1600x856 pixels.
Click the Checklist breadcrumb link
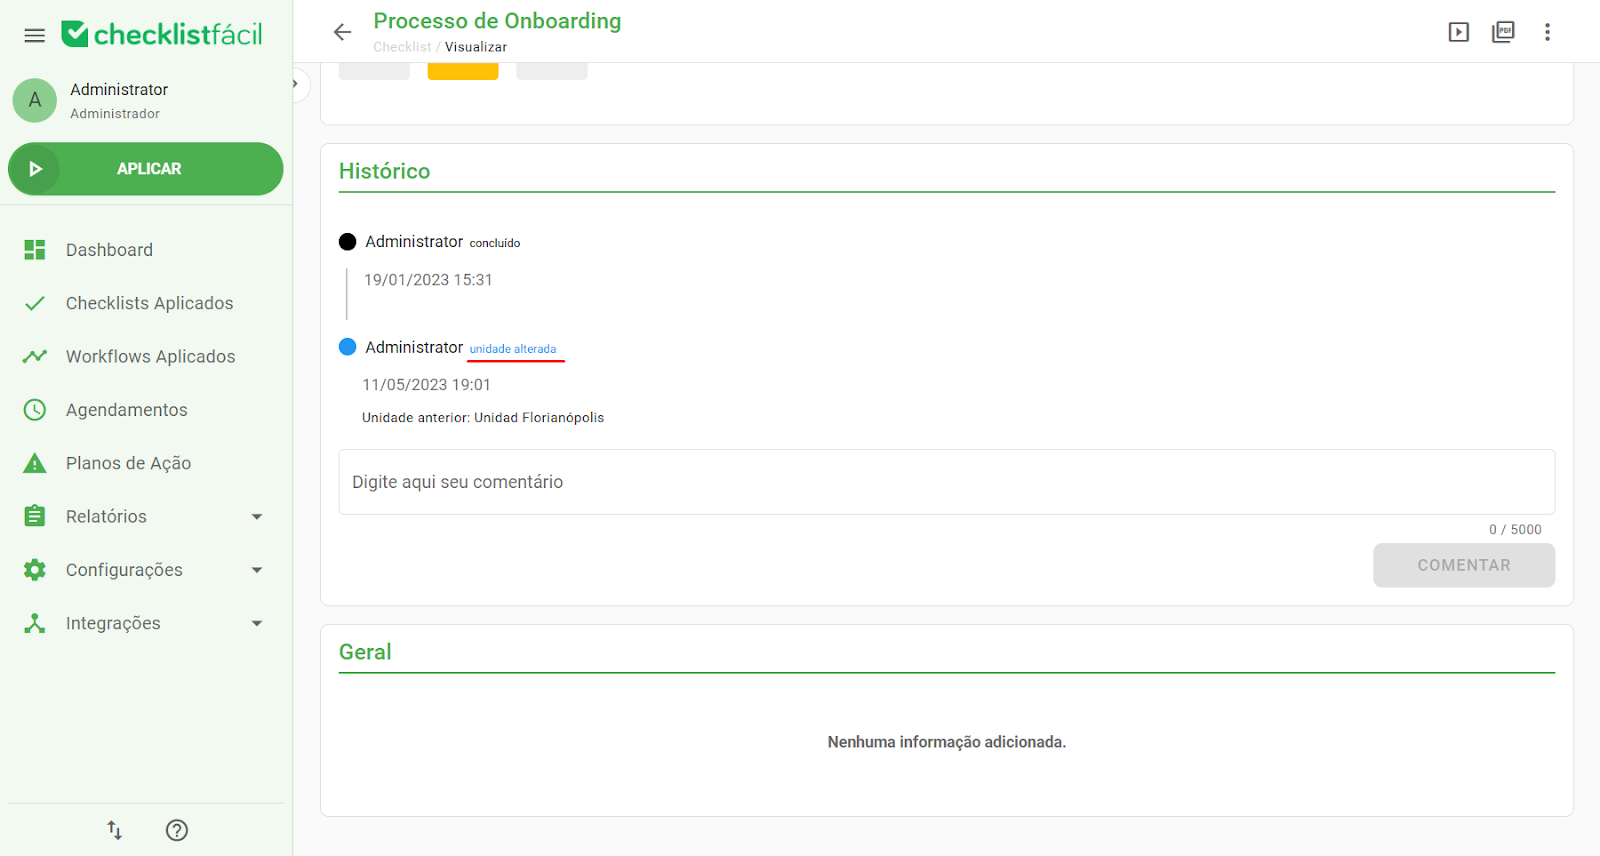coord(402,47)
